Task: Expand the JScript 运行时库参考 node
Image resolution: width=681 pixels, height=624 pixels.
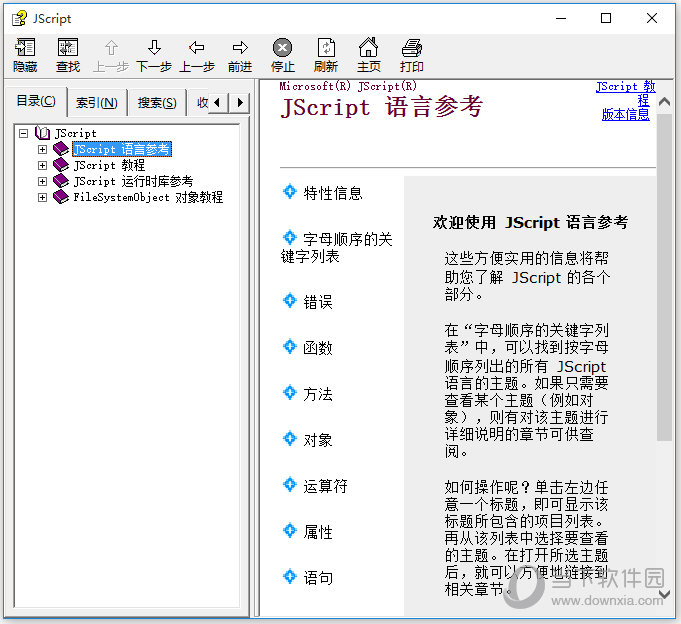Action: pos(42,182)
